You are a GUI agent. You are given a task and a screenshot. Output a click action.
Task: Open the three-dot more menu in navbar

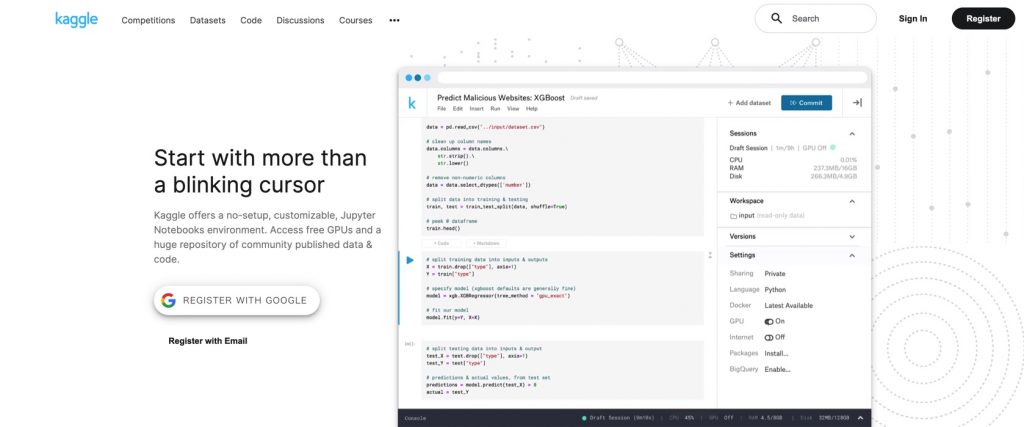[394, 20]
